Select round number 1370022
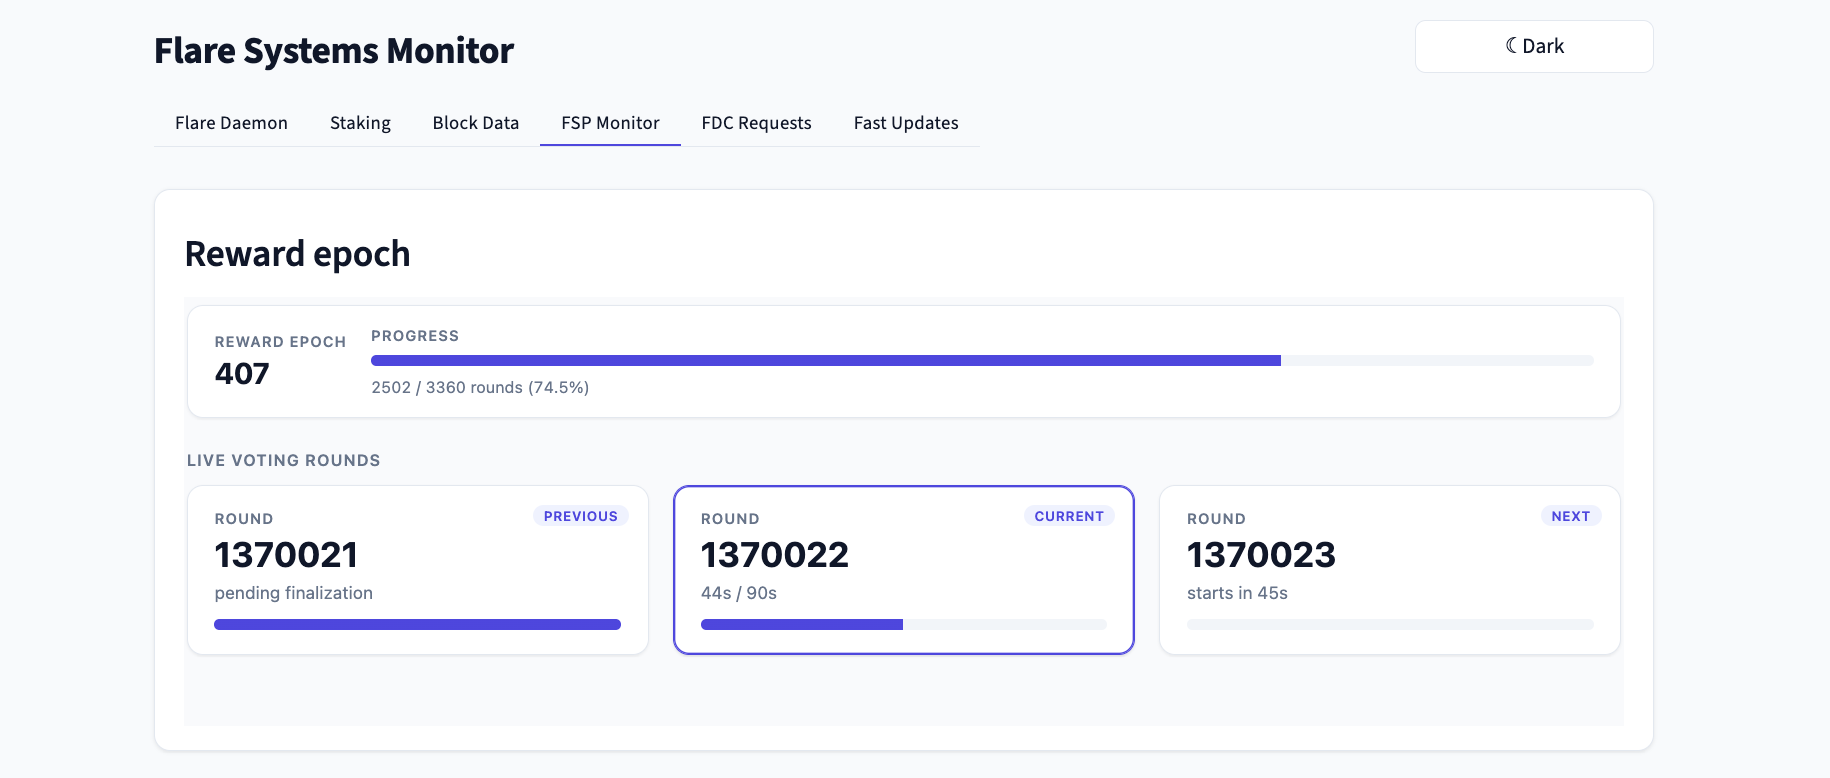The width and height of the screenshot is (1830, 778). click(x=775, y=555)
